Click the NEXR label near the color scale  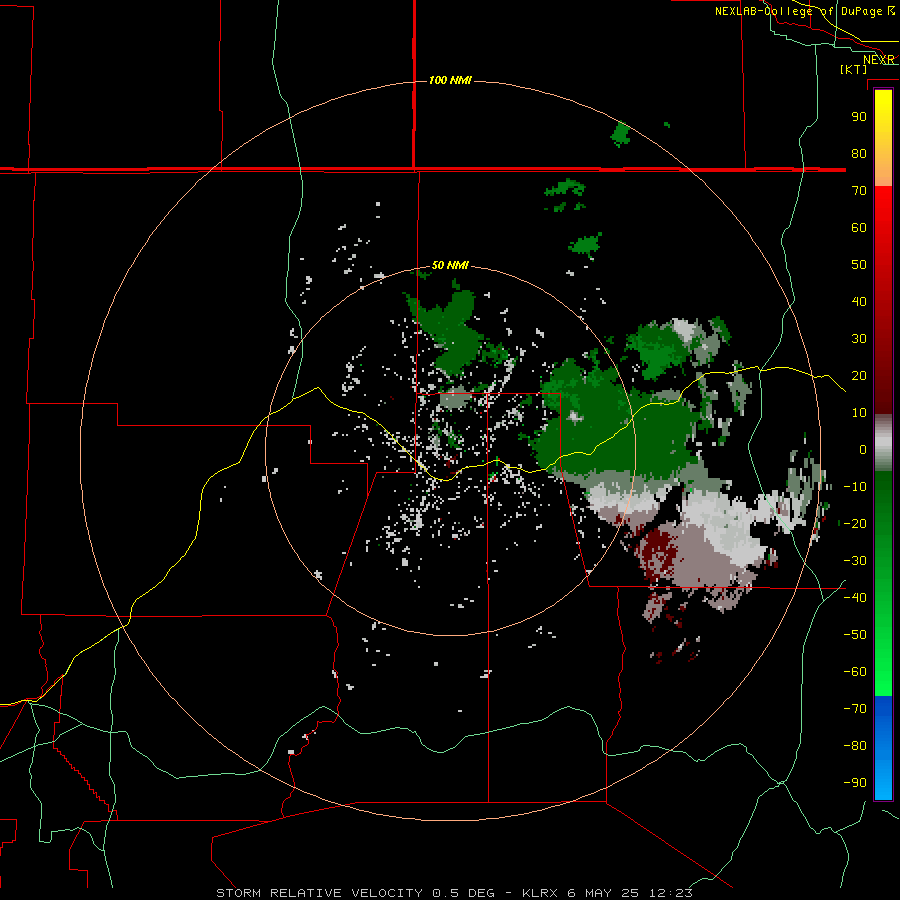[x=879, y=60]
